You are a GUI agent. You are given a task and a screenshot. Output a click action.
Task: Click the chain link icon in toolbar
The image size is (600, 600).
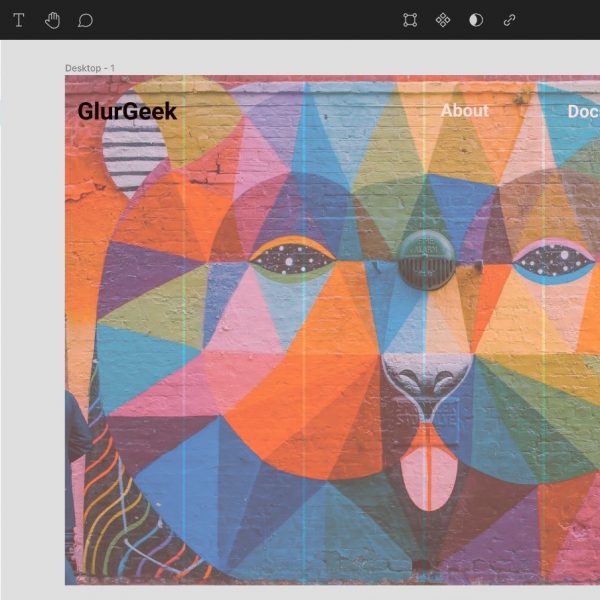[x=509, y=20]
